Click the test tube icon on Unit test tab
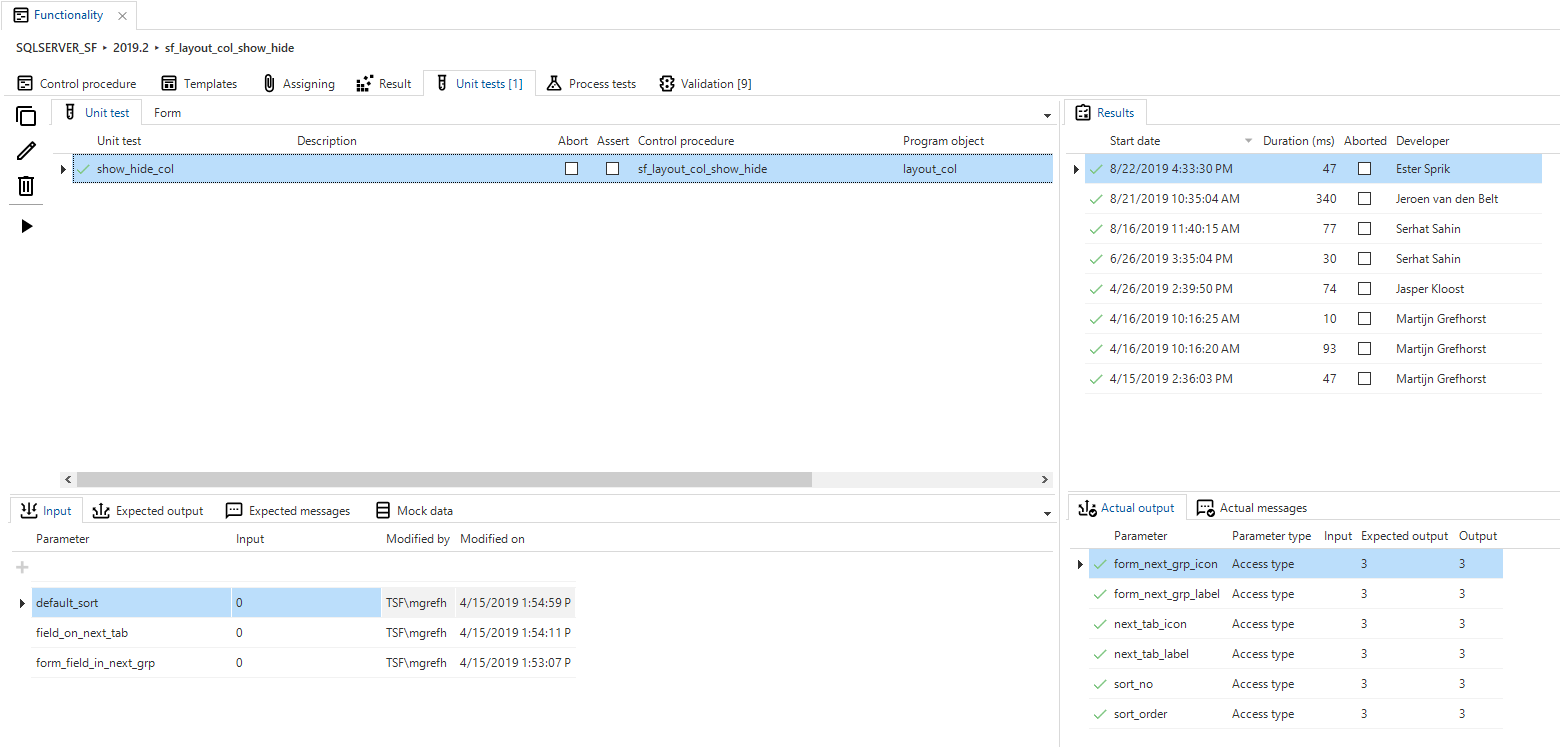The width and height of the screenshot is (1560, 747). (x=72, y=111)
